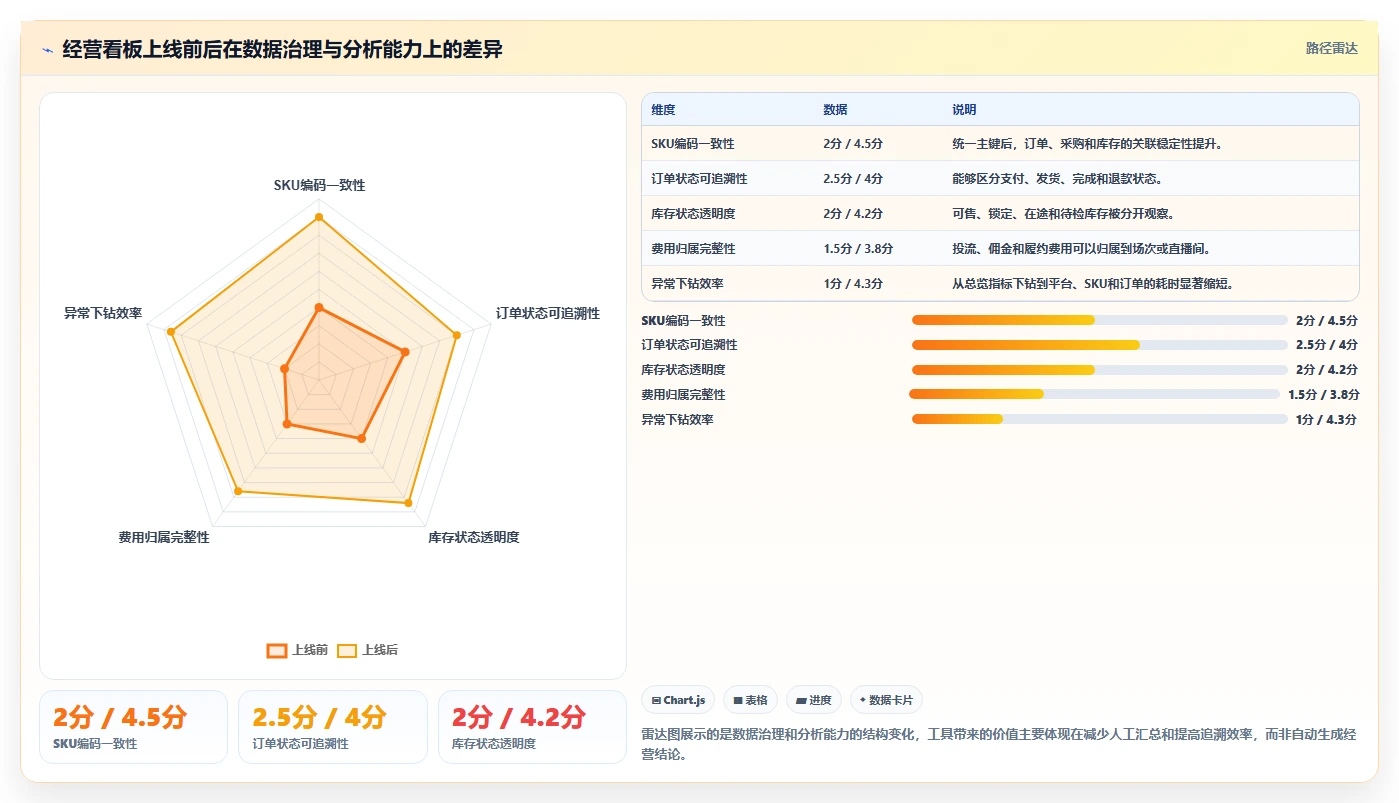The height and width of the screenshot is (803, 1399).
Task: Click the 上线后 data point on 库存状态透明度 axis
Action: (x=408, y=503)
